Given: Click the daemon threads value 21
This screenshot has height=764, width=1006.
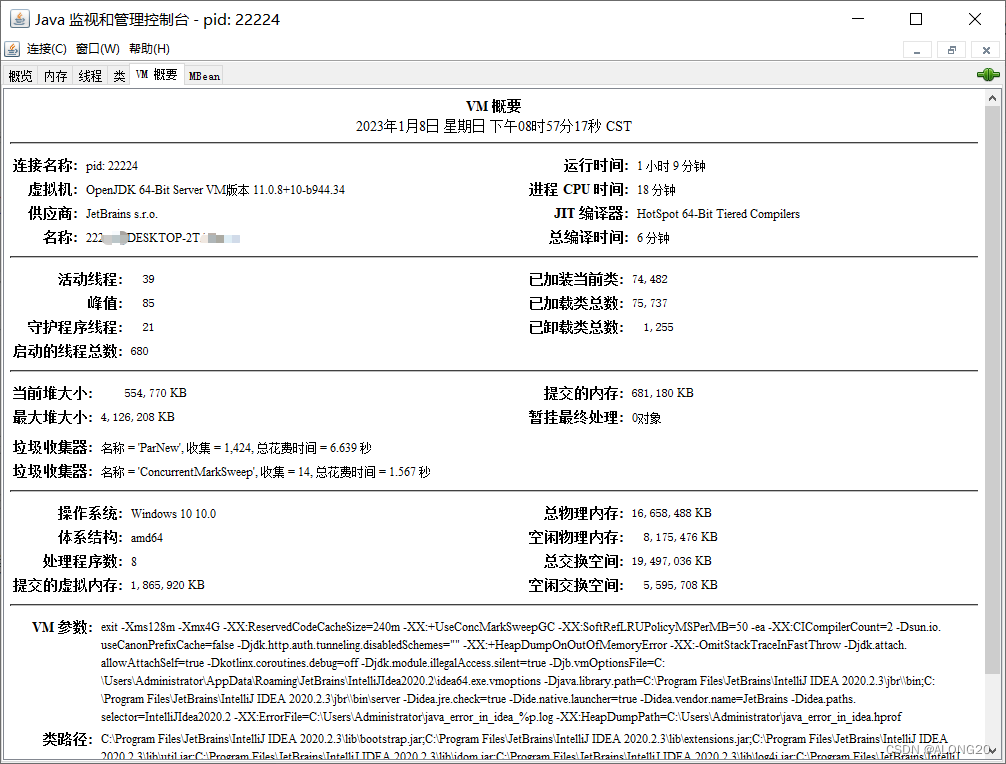Looking at the screenshot, I should pyautogui.click(x=148, y=327).
